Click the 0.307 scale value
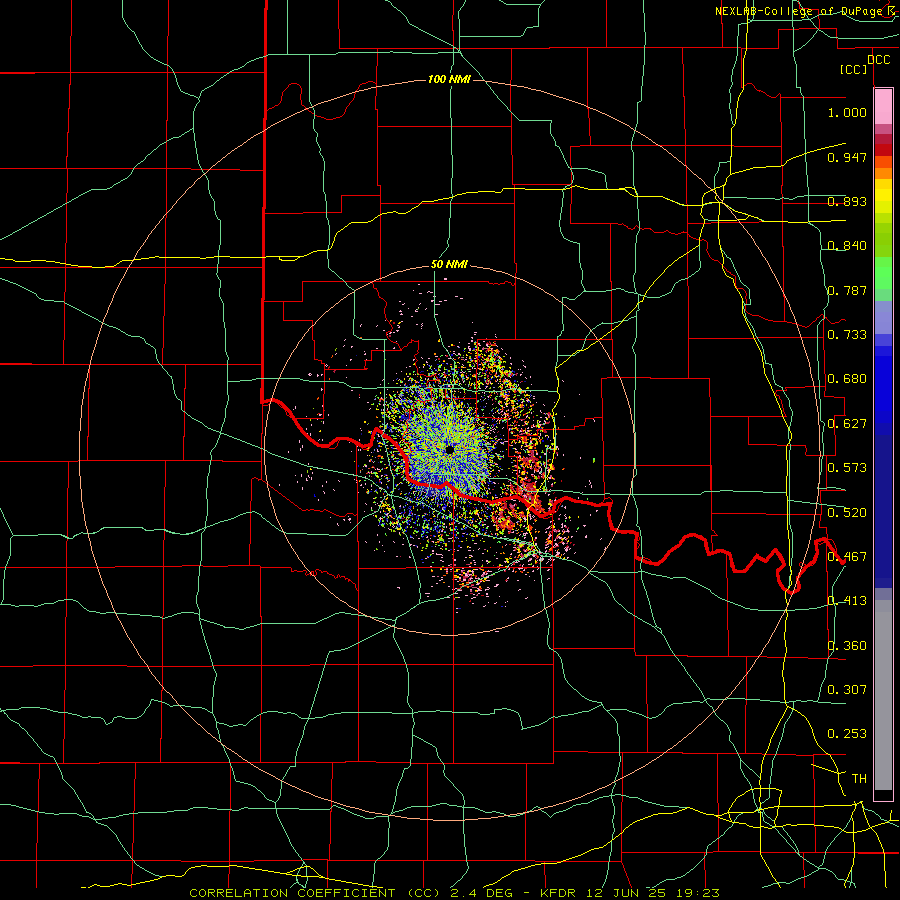This screenshot has height=900, width=900. coord(847,690)
